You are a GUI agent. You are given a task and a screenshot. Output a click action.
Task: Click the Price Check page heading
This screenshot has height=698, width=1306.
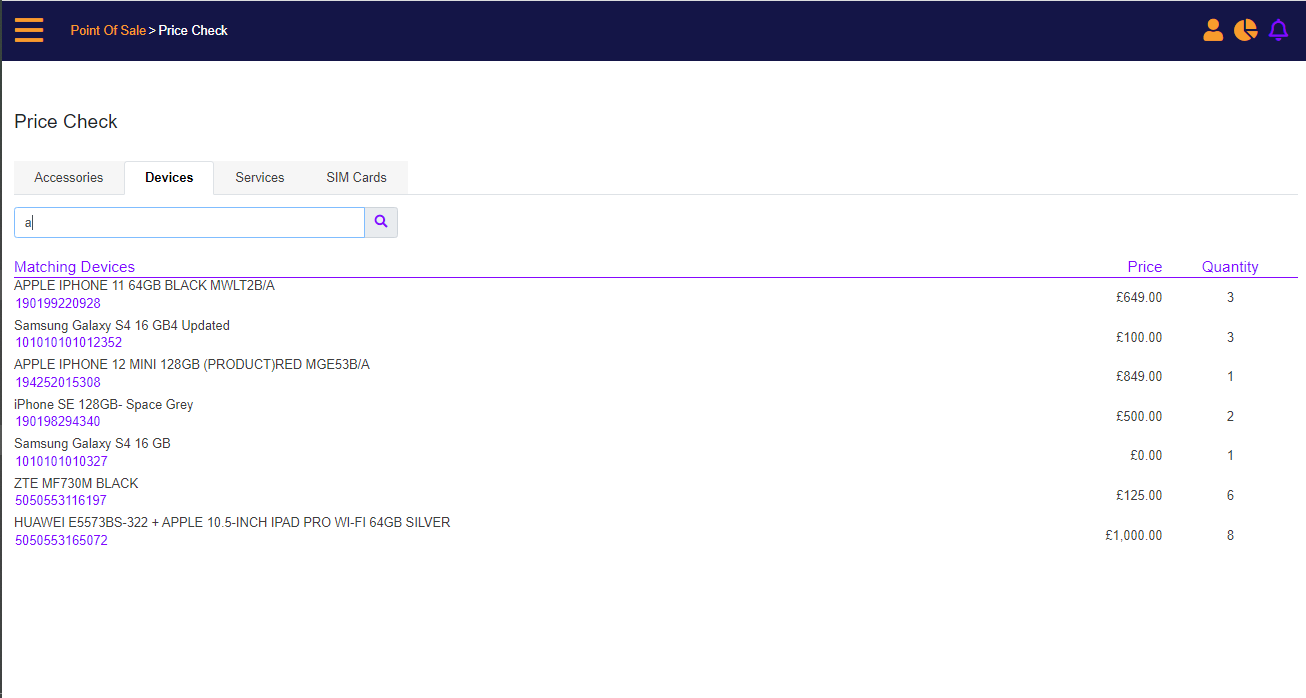pyautogui.click(x=66, y=121)
